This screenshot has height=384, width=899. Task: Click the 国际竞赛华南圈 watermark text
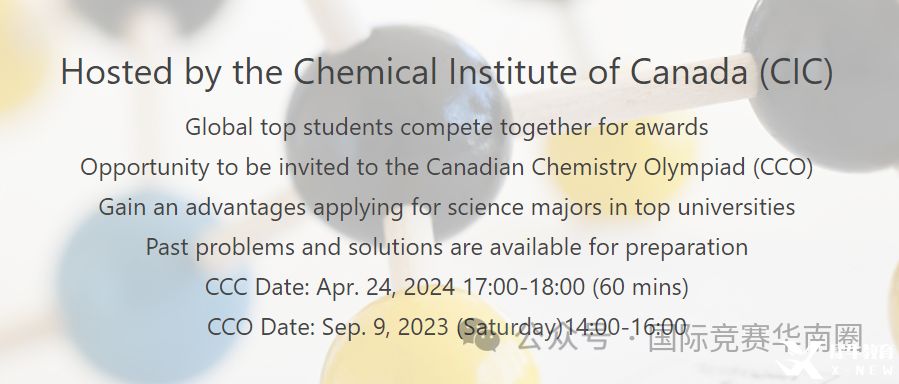(x=756, y=339)
